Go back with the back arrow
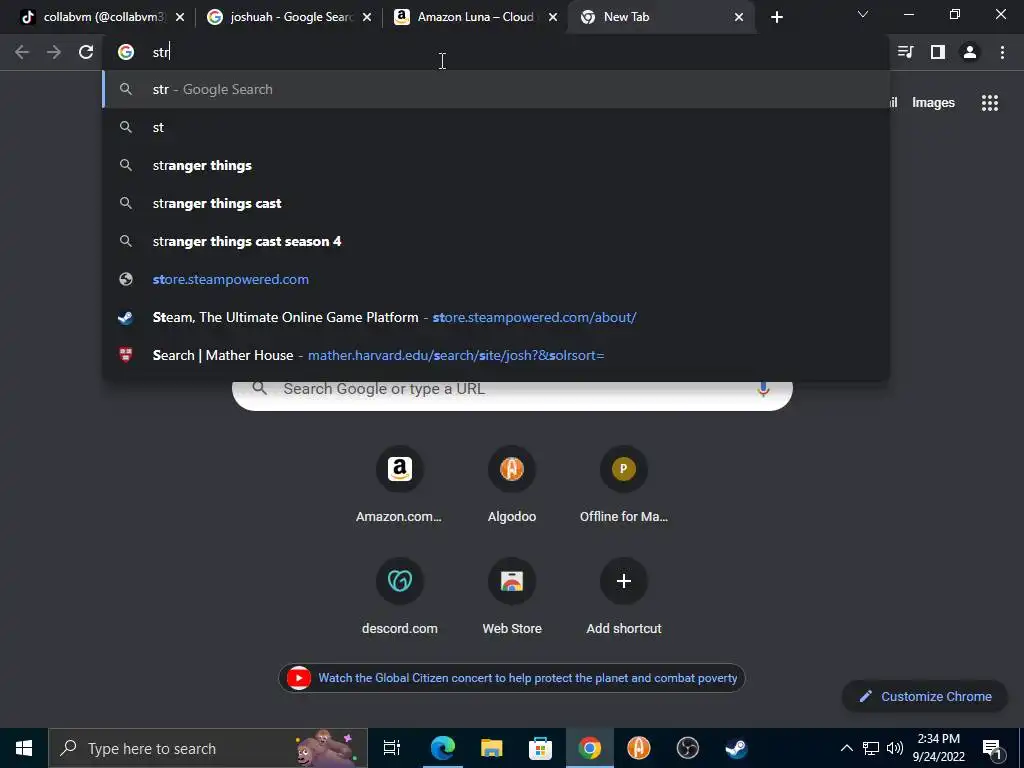This screenshot has width=1024, height=768. (x=22, y=52)
